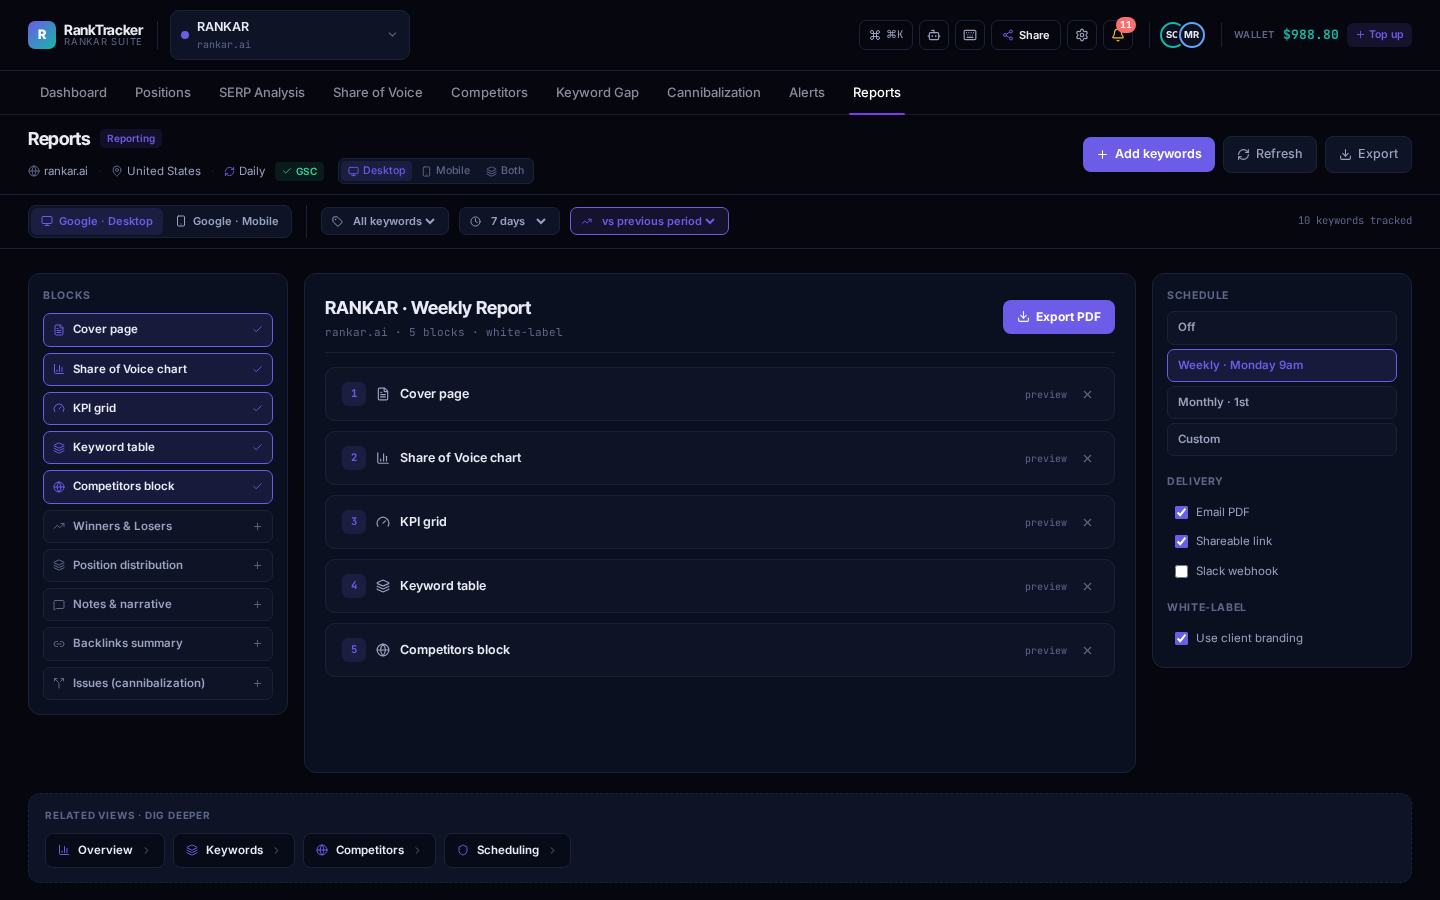Remove KPI grid block with X
Screen dimensions: 1440x900
1087,522
